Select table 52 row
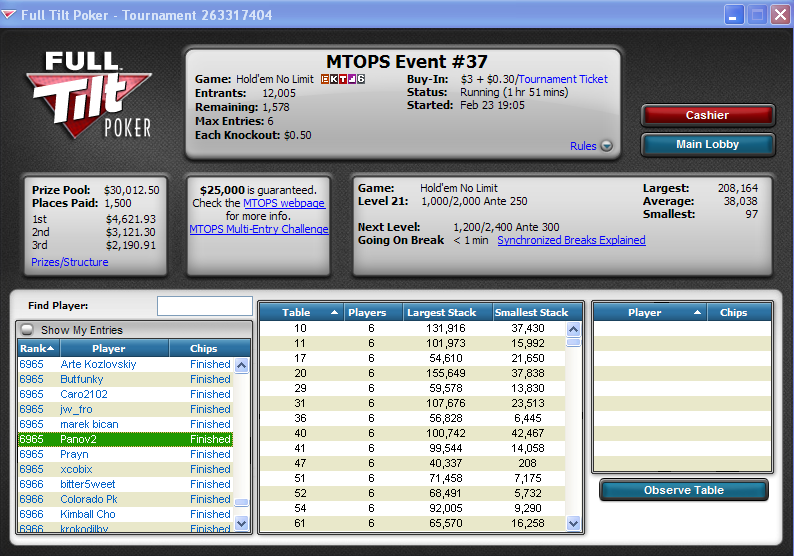 pyautogui.click(x=413, y=493)
